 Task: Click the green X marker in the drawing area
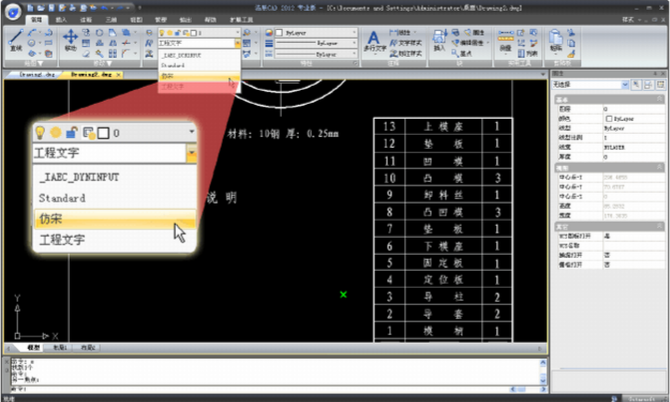click(343, 294)
